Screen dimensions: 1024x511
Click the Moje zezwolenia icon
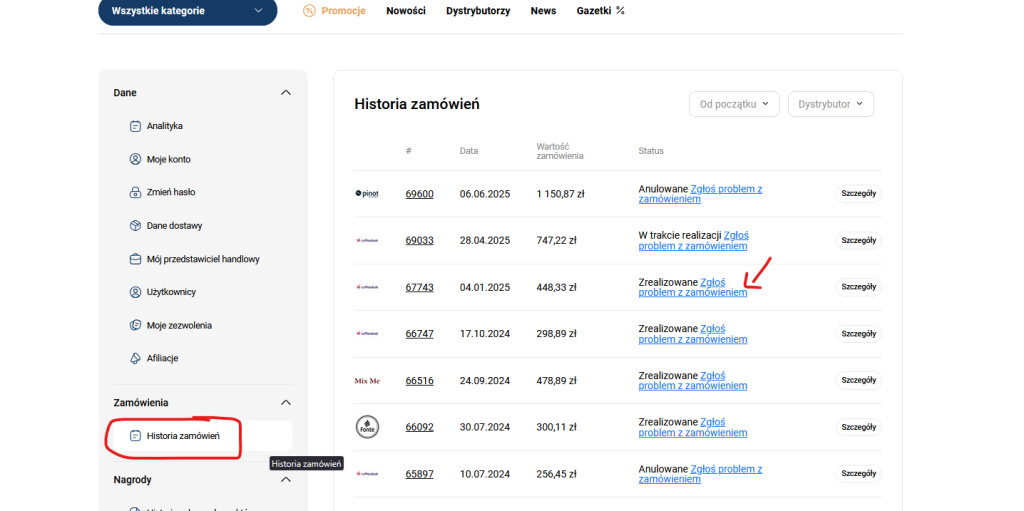[x=135, y=325]
